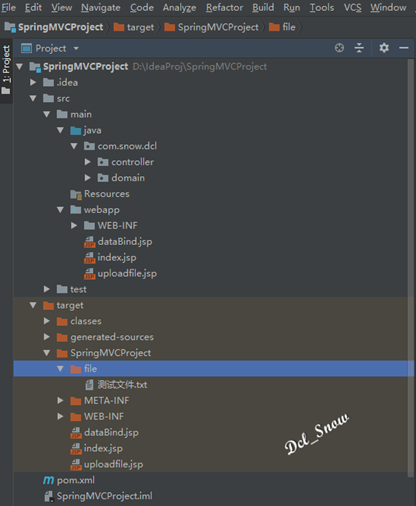Select uploadfile.jsp icon under target

pos(76,465)
